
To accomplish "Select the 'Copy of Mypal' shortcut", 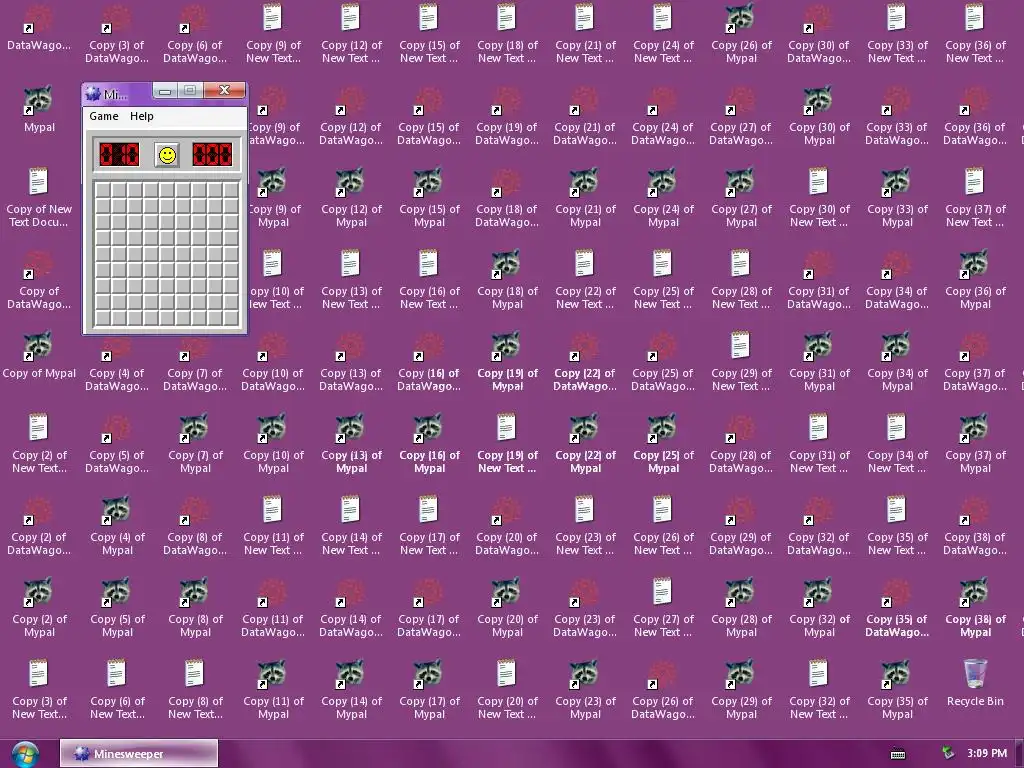I will click(x=39, y=356).
